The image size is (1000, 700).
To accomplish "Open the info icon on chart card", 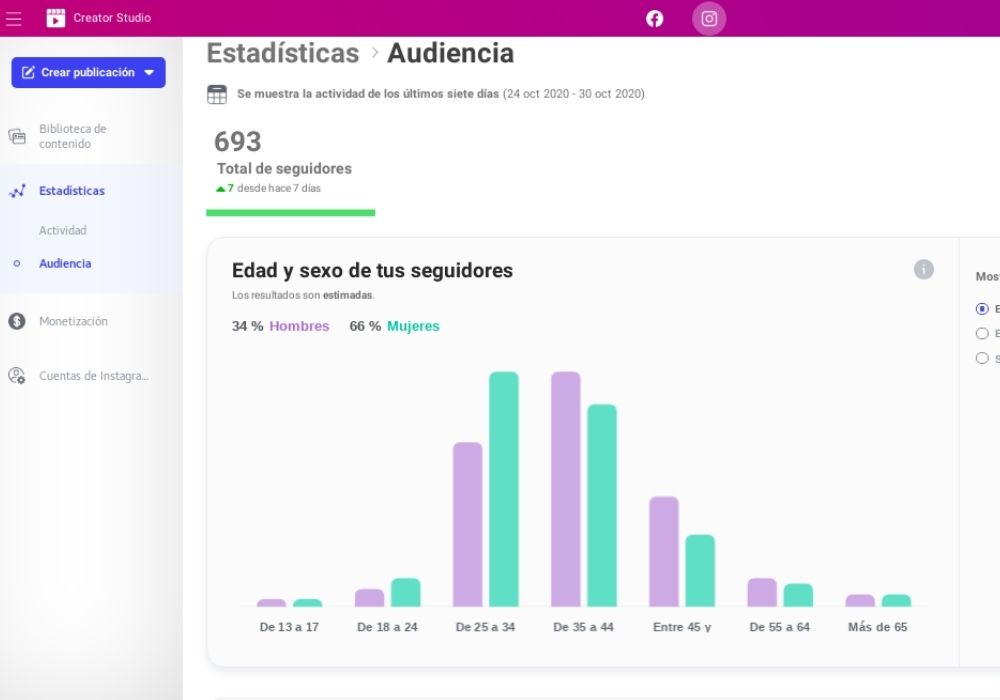I will 924,269.
